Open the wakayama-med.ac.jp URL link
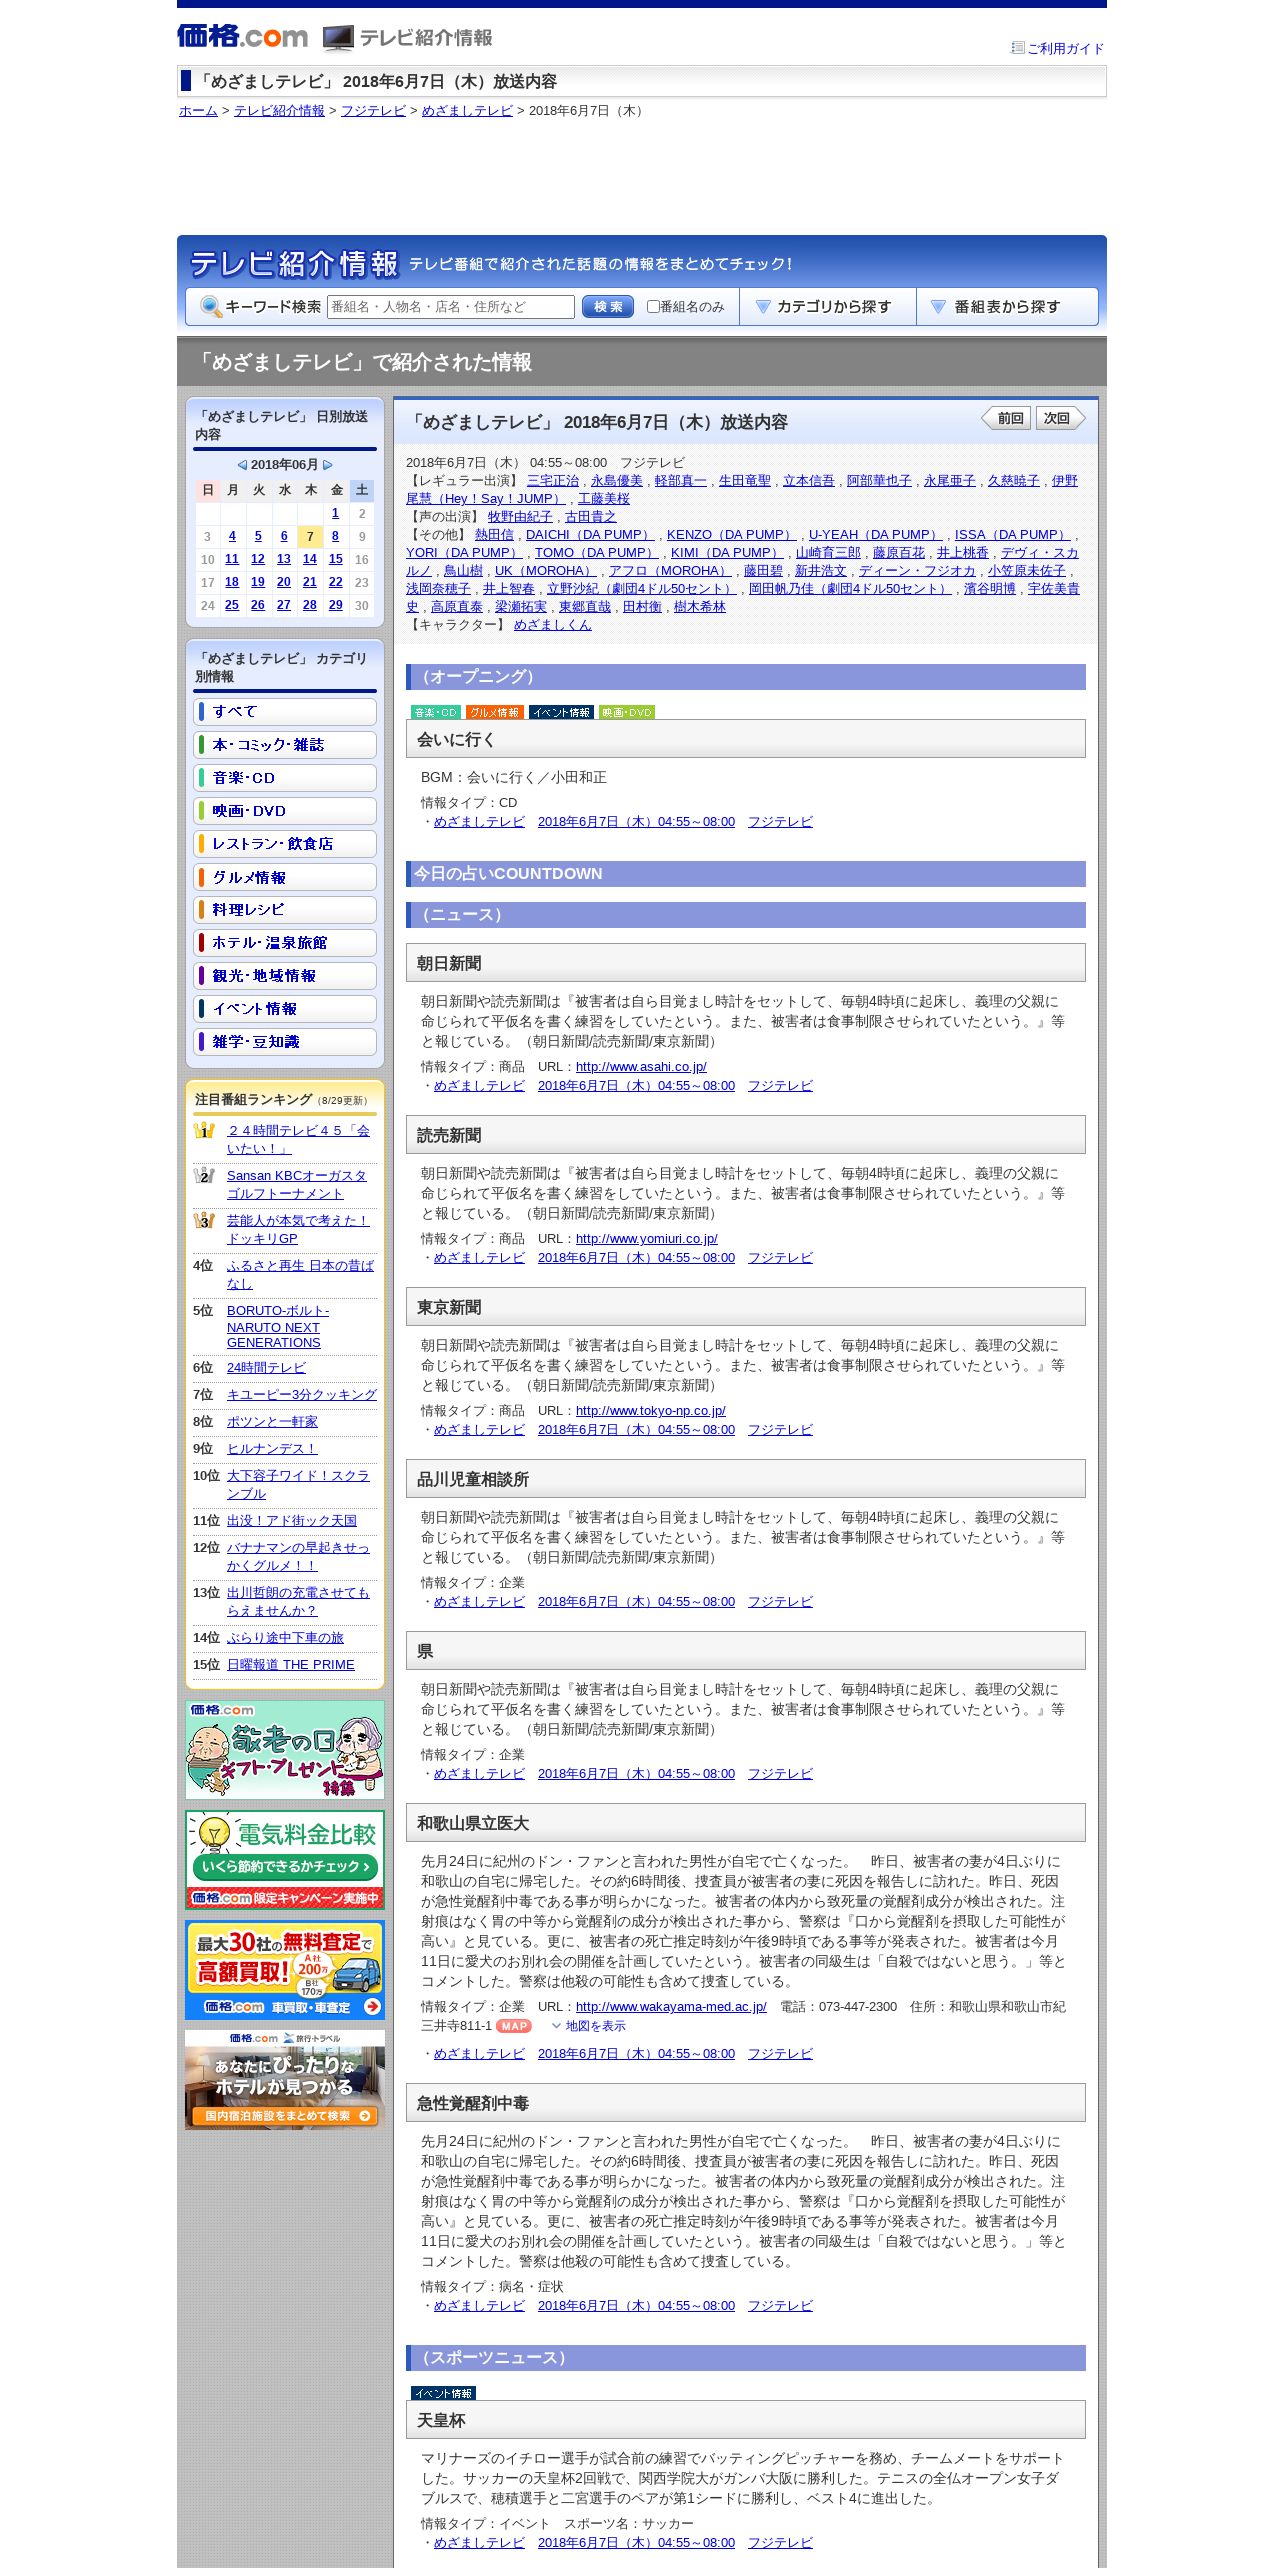The width and height of the screenshot is (1284, 2568). [671, 2007]
